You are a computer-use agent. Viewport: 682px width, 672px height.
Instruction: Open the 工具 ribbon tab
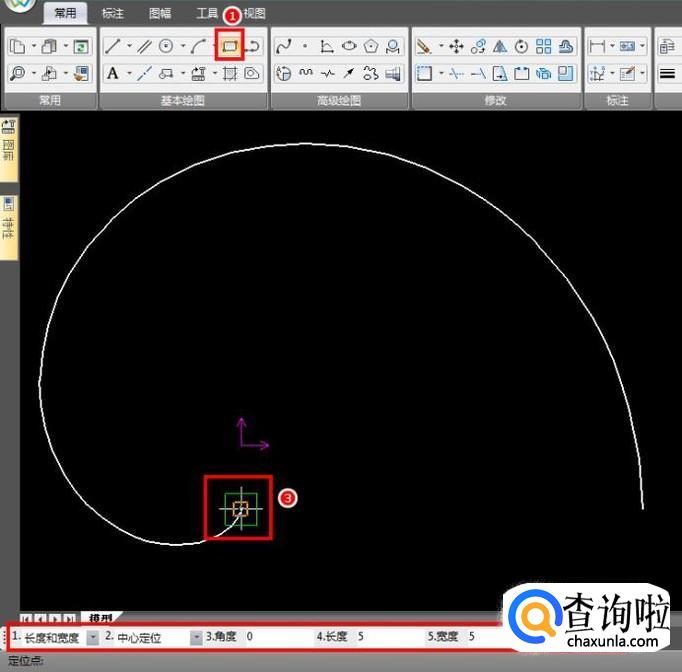point(206,13)
